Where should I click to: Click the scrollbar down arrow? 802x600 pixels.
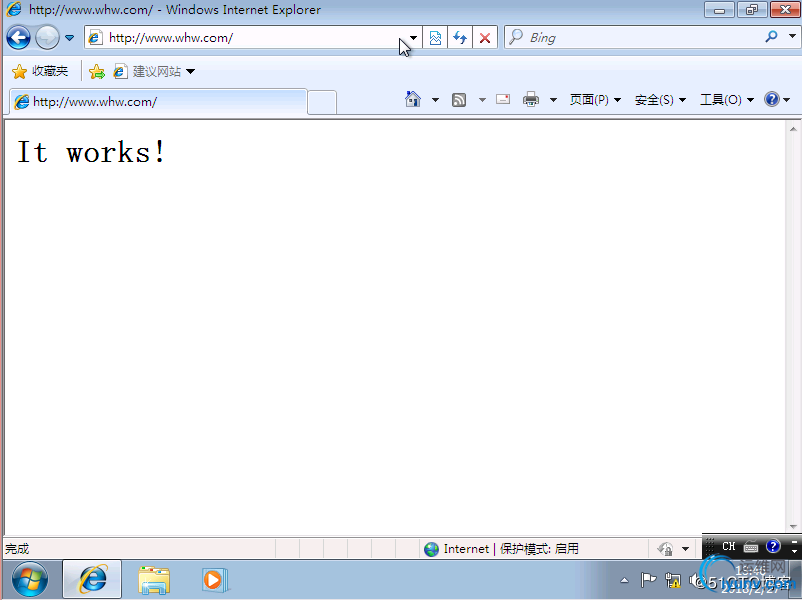click(x=793, y=527)
